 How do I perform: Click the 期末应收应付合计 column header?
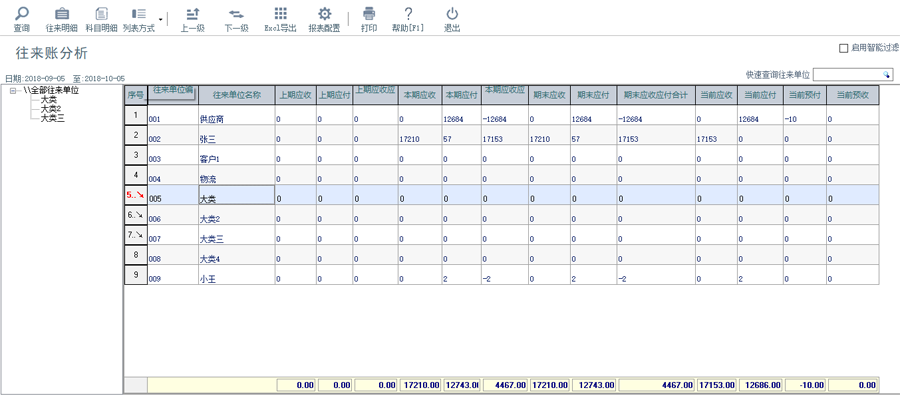coord(655,95)
